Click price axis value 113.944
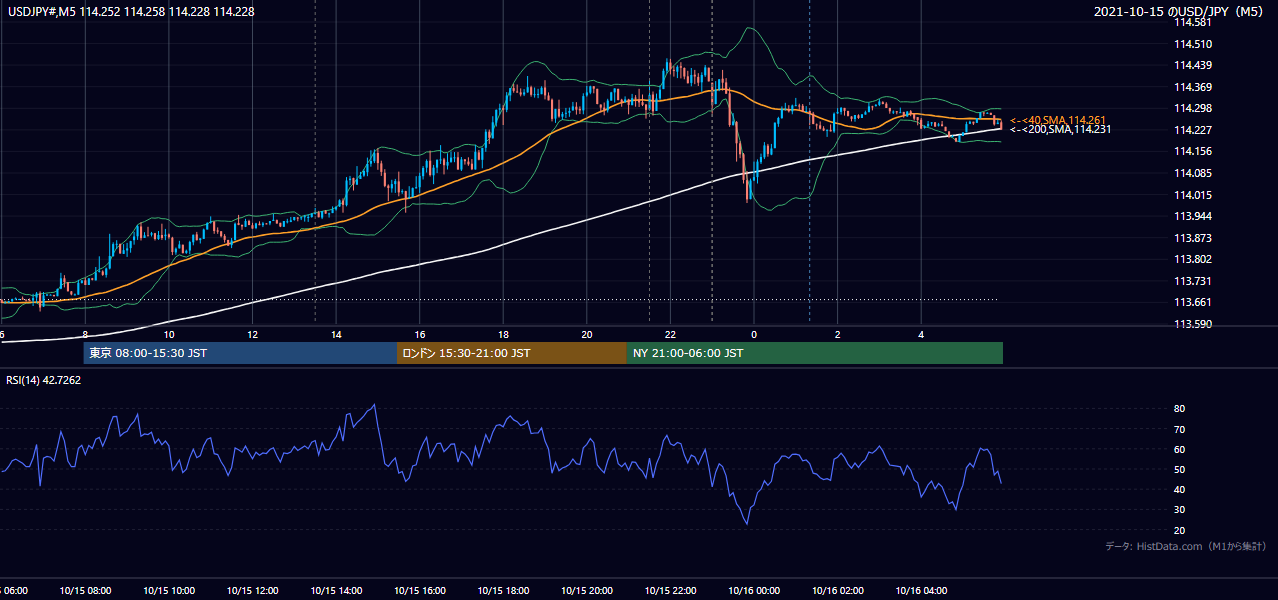This screenshot has width=1278, height=600. click(1193, 216)
